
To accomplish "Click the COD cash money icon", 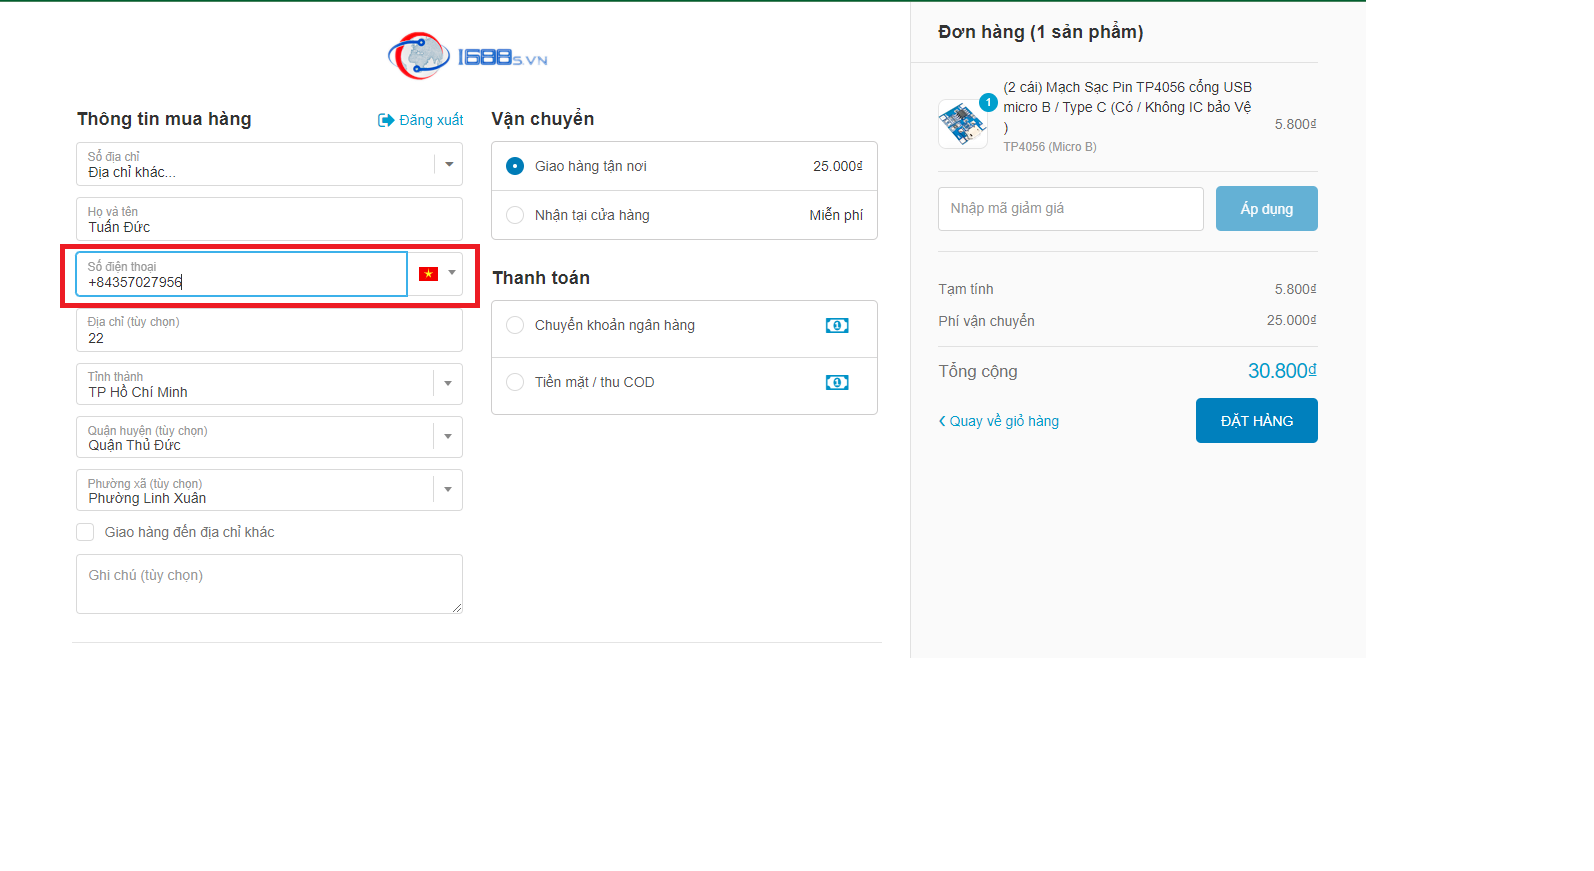I will (x=837, y=383).
